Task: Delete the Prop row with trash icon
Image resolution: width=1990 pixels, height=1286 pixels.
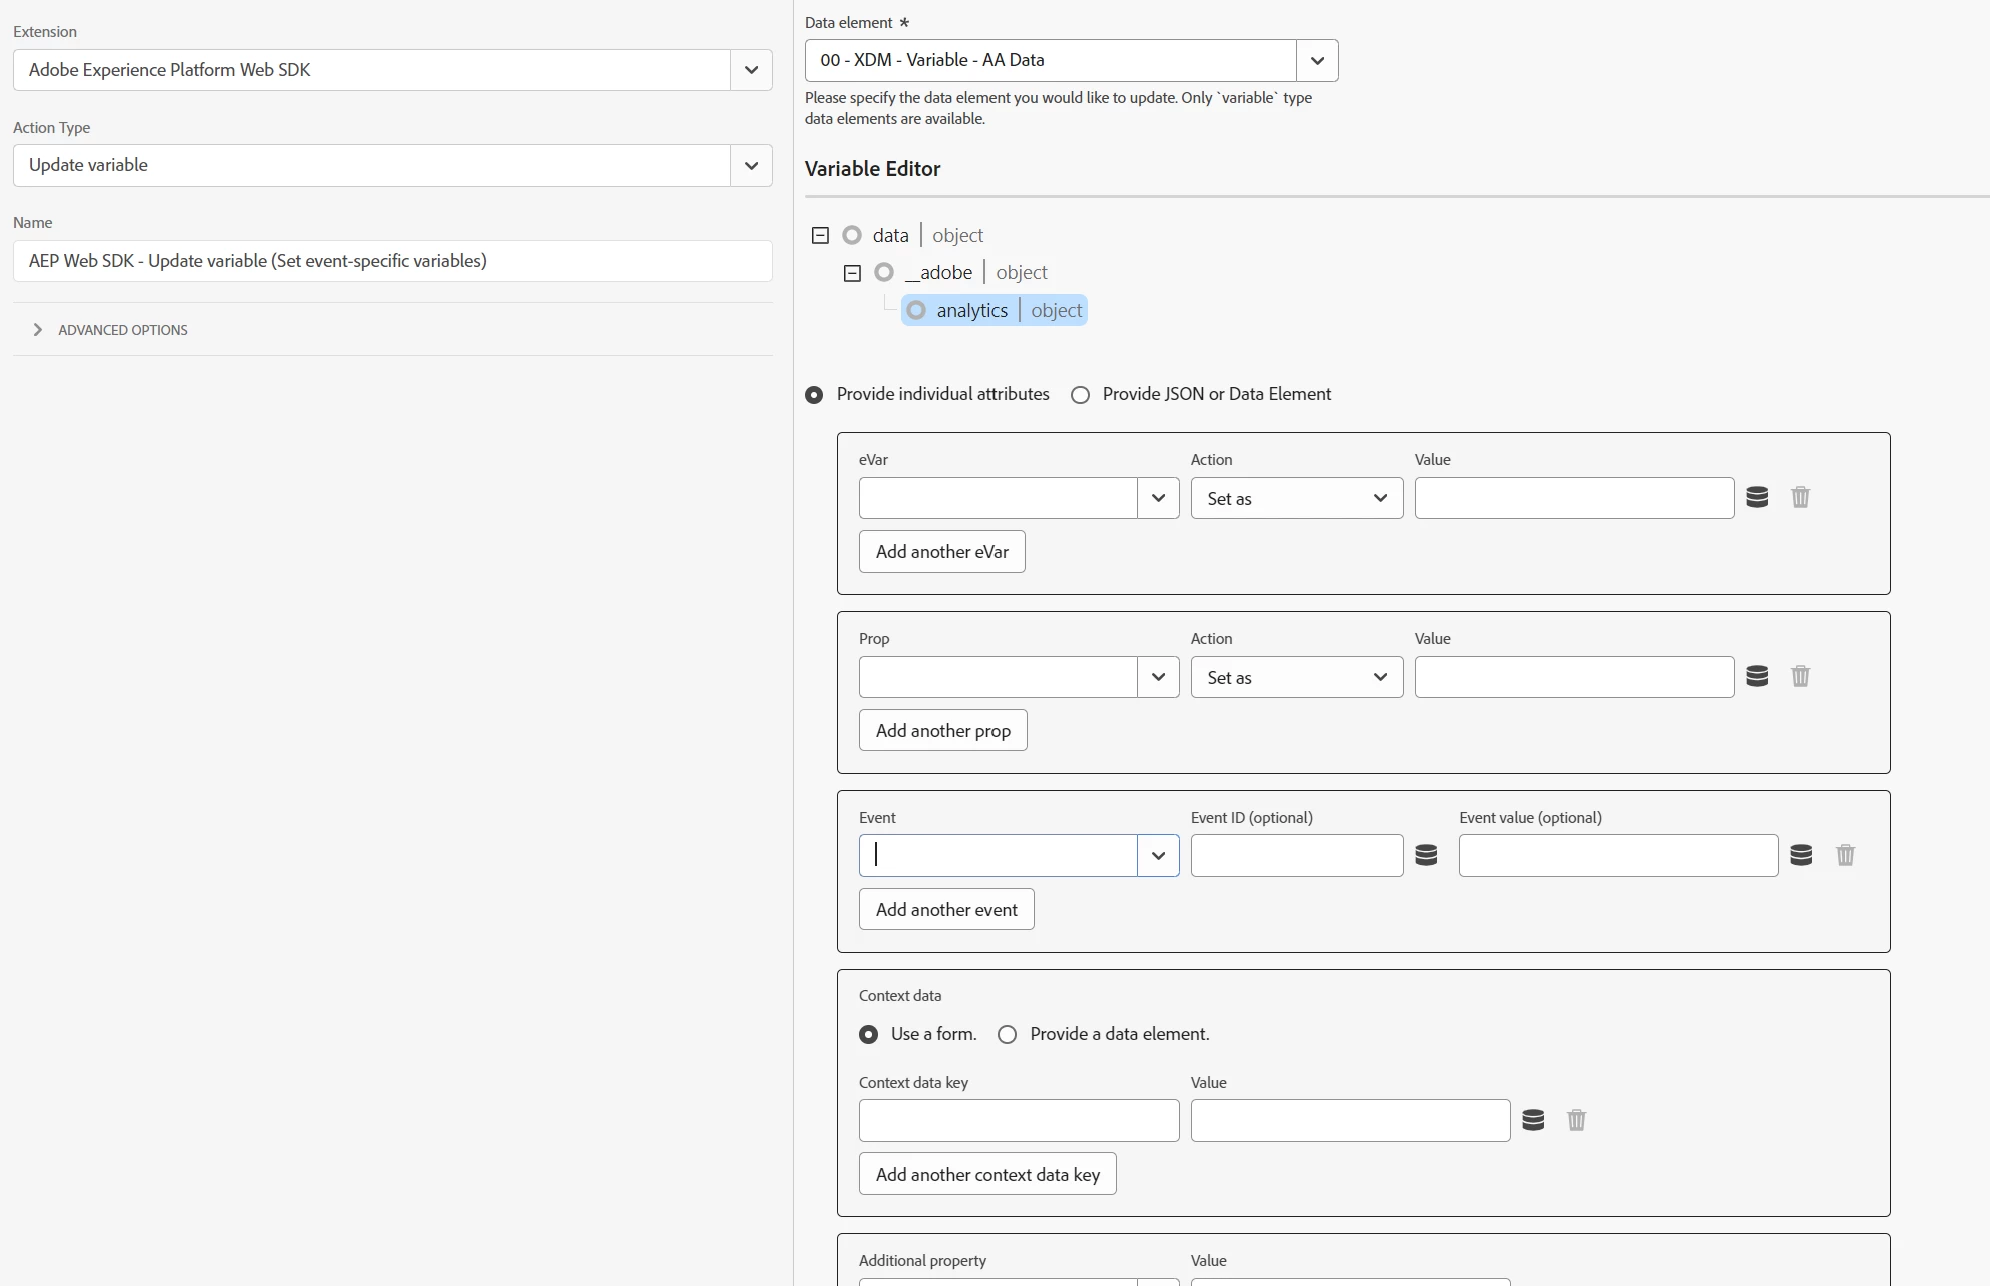Action: 1800,676
